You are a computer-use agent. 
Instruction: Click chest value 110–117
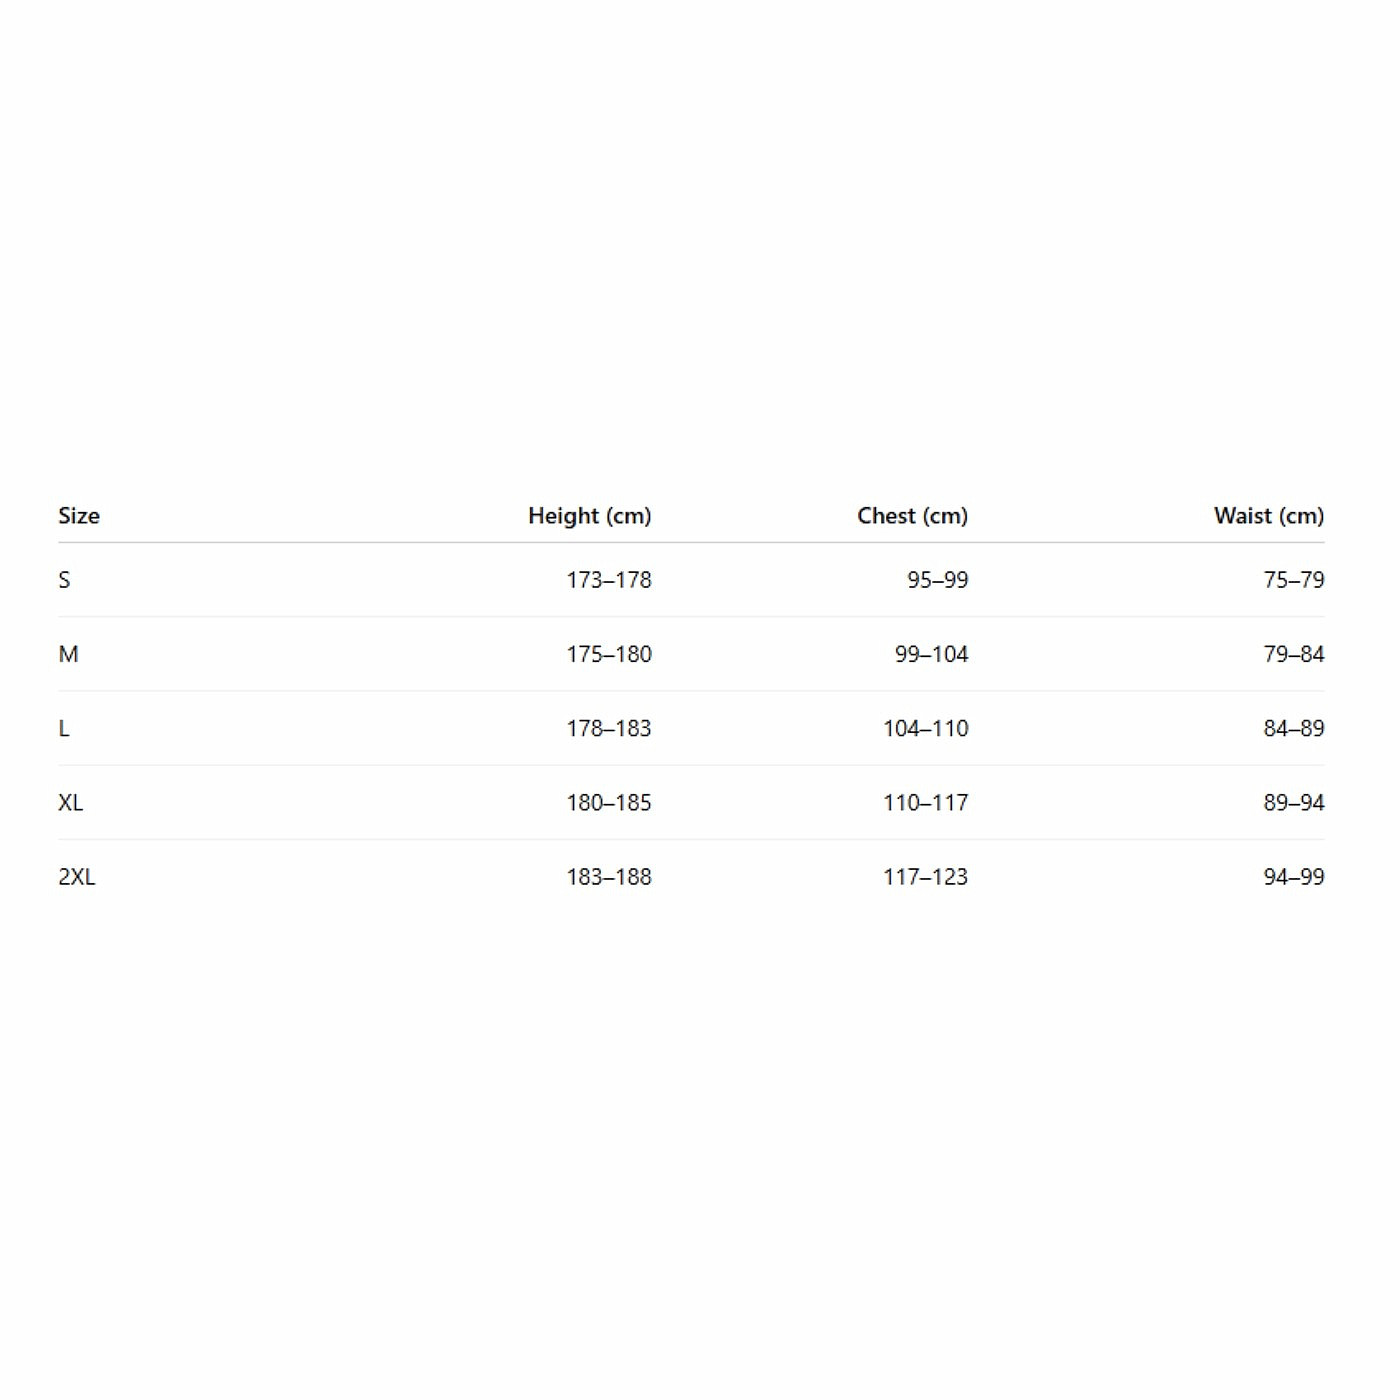pyautogui.click(x=925, y=802)
